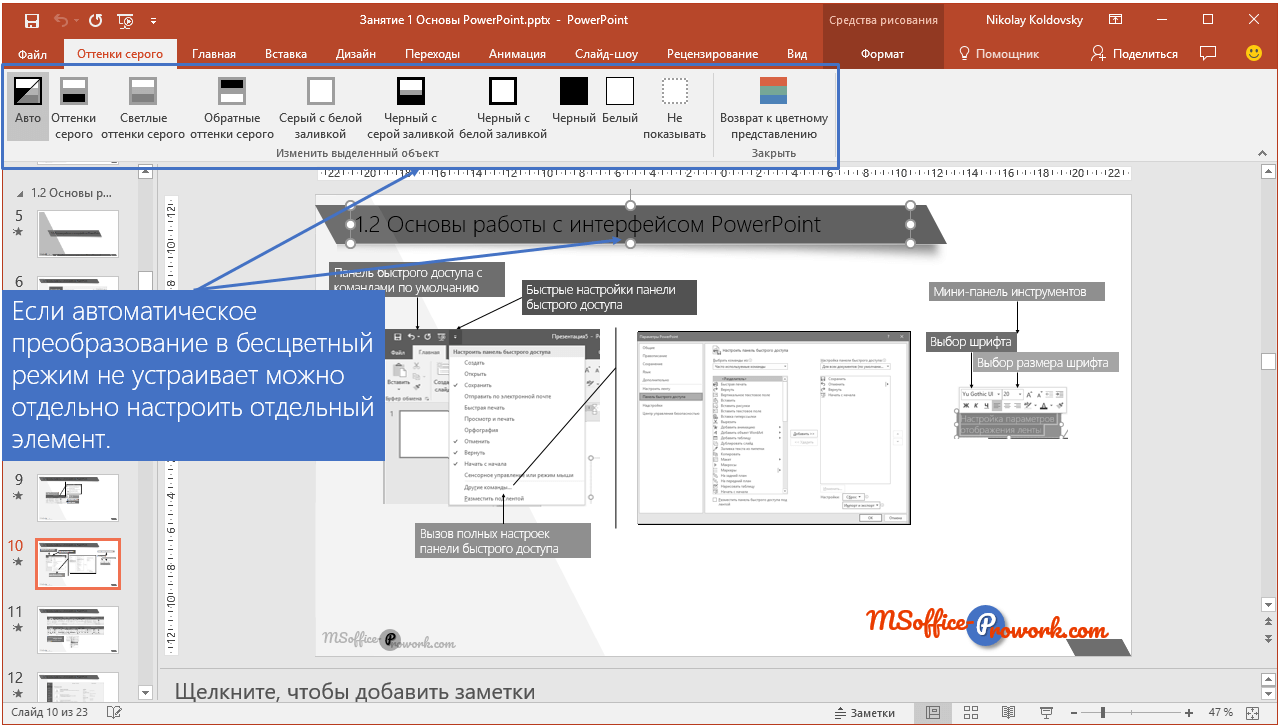Apply Серый с белой заливкой

(x=320, y=108)
